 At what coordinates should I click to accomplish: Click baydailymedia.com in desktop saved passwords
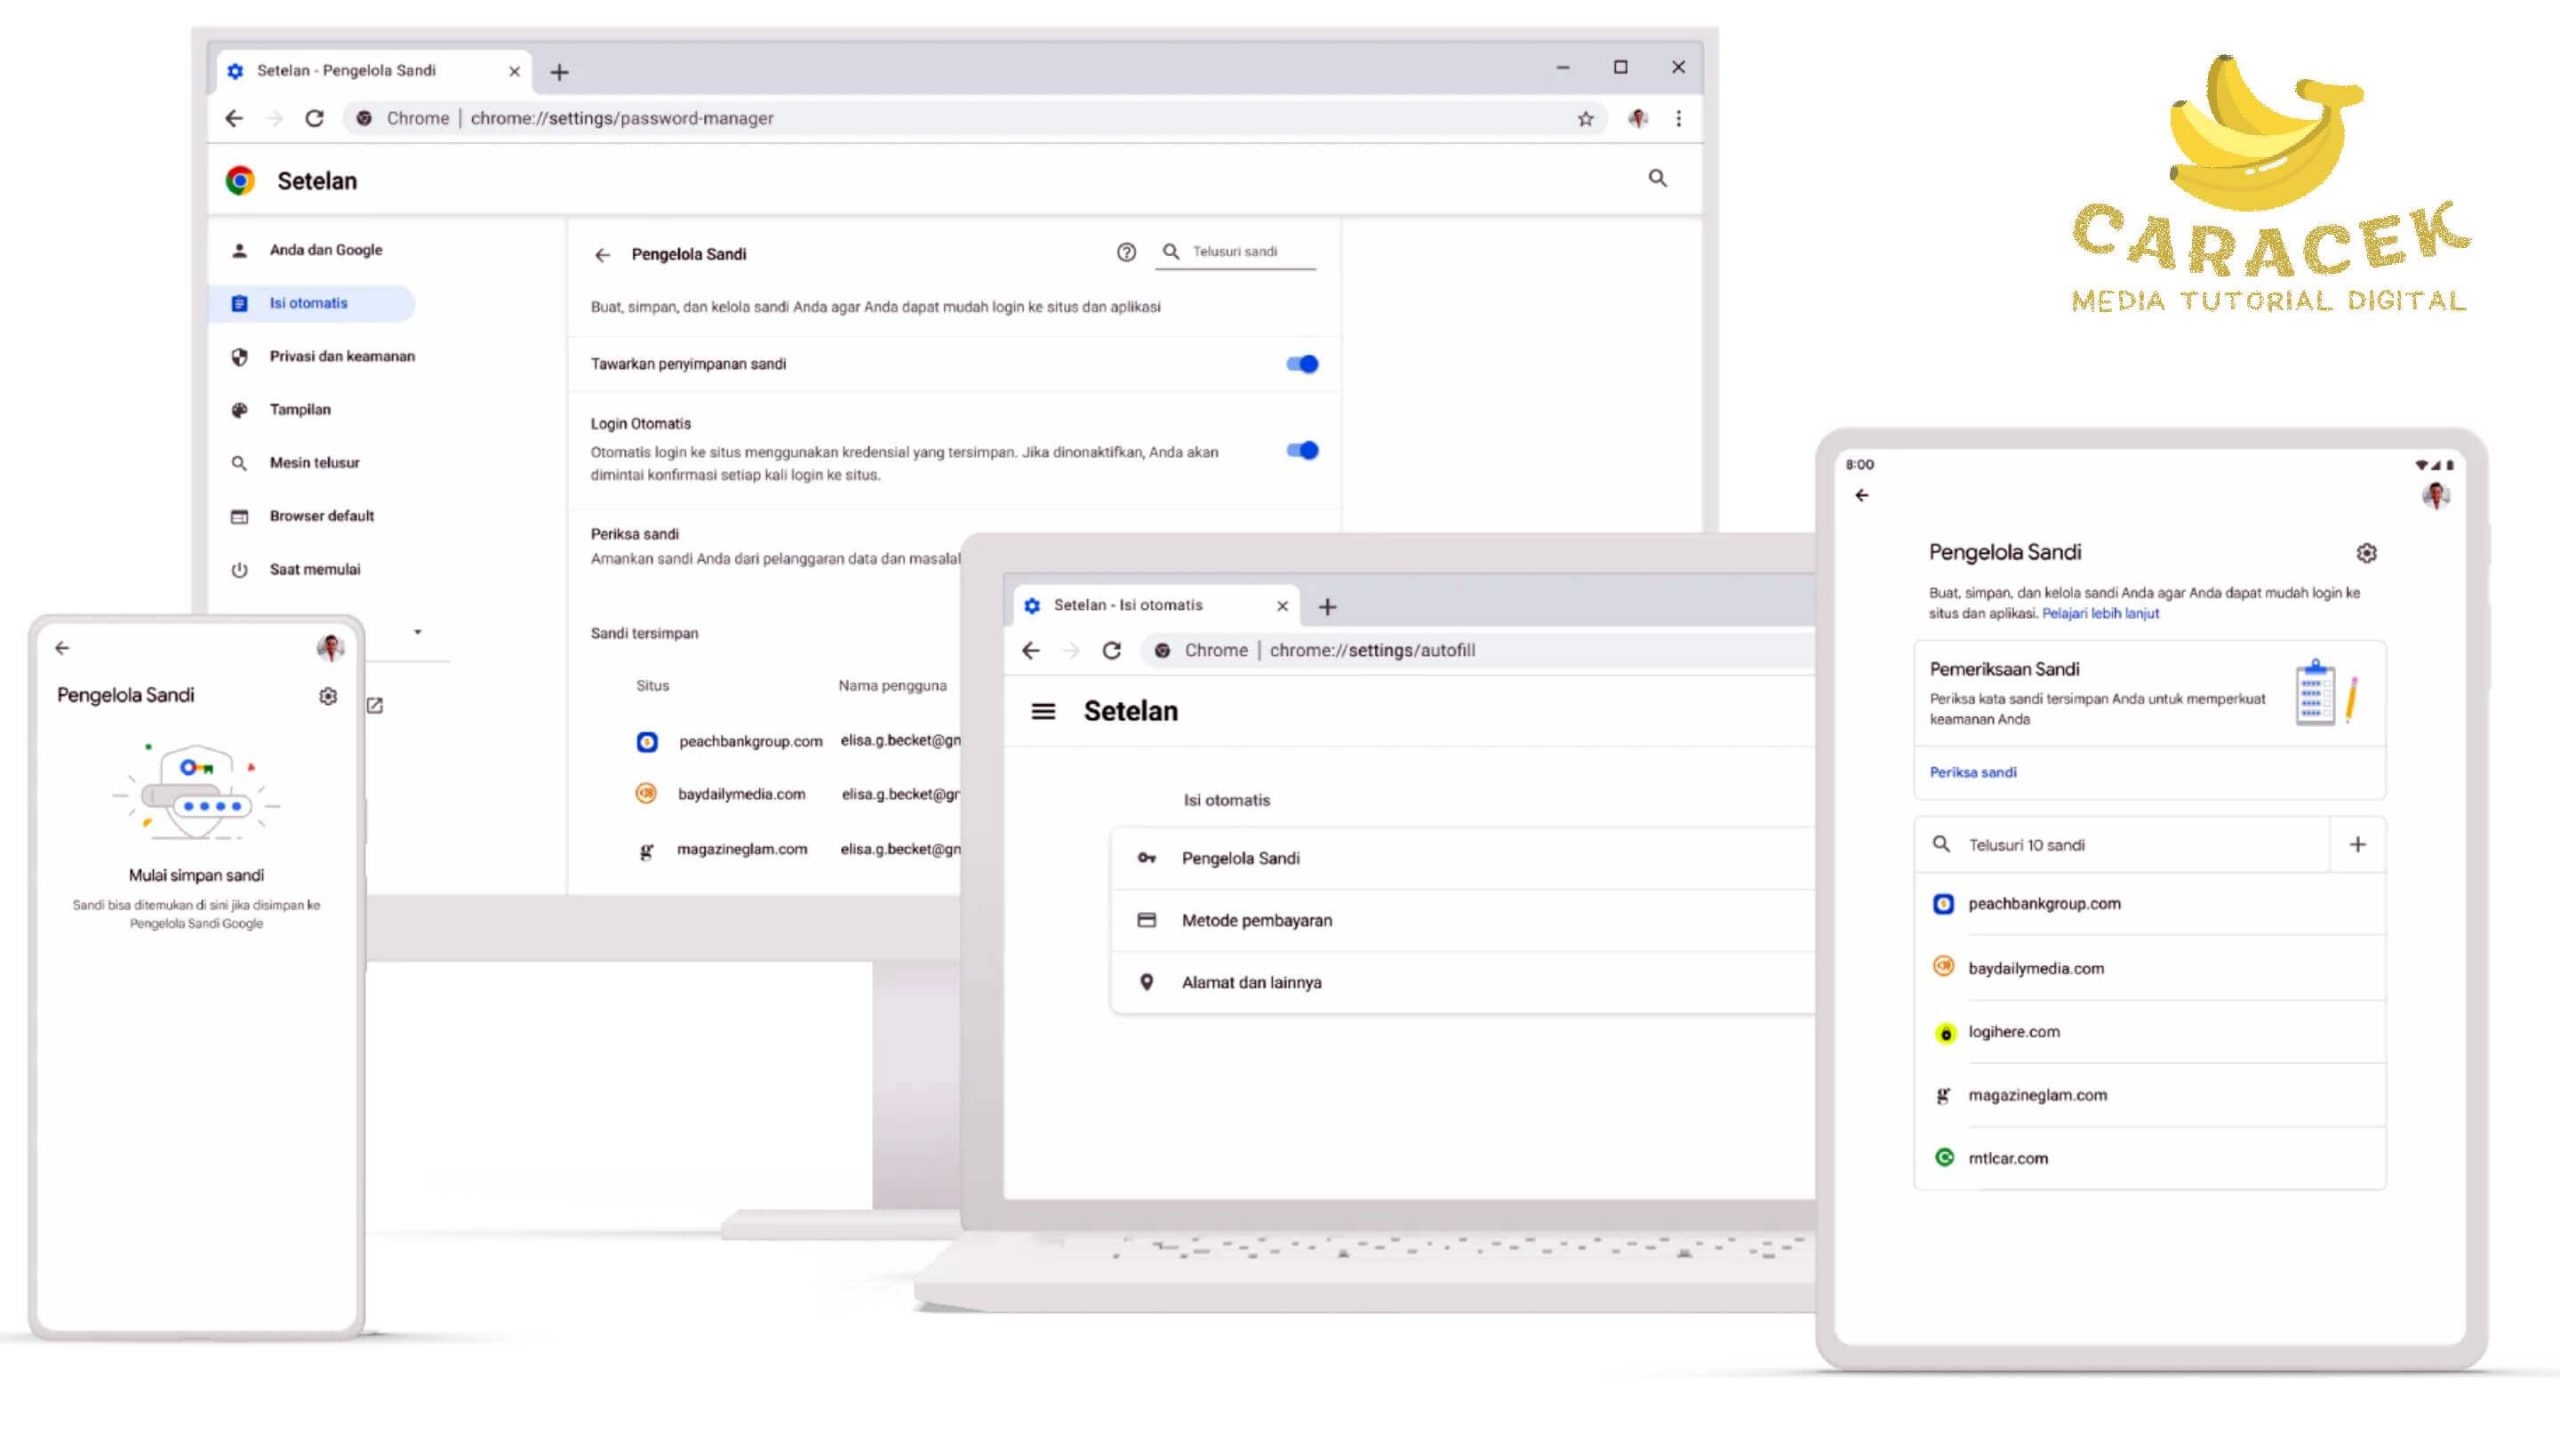pos(741,794)
